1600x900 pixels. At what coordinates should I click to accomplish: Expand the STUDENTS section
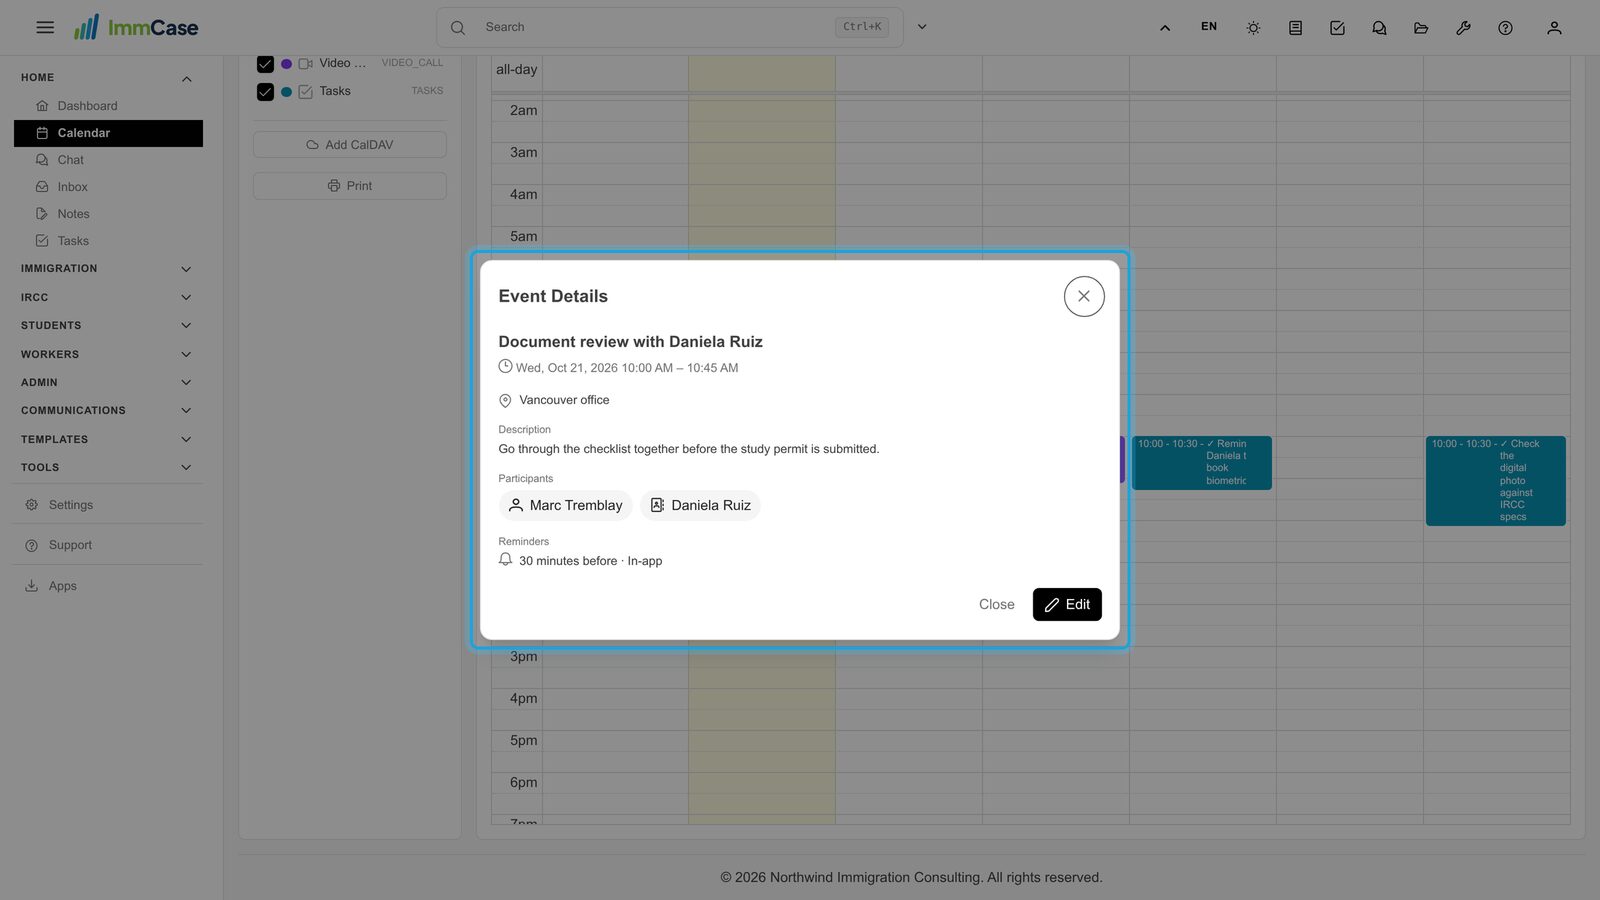pyautogui.click(x=108, y=326)
